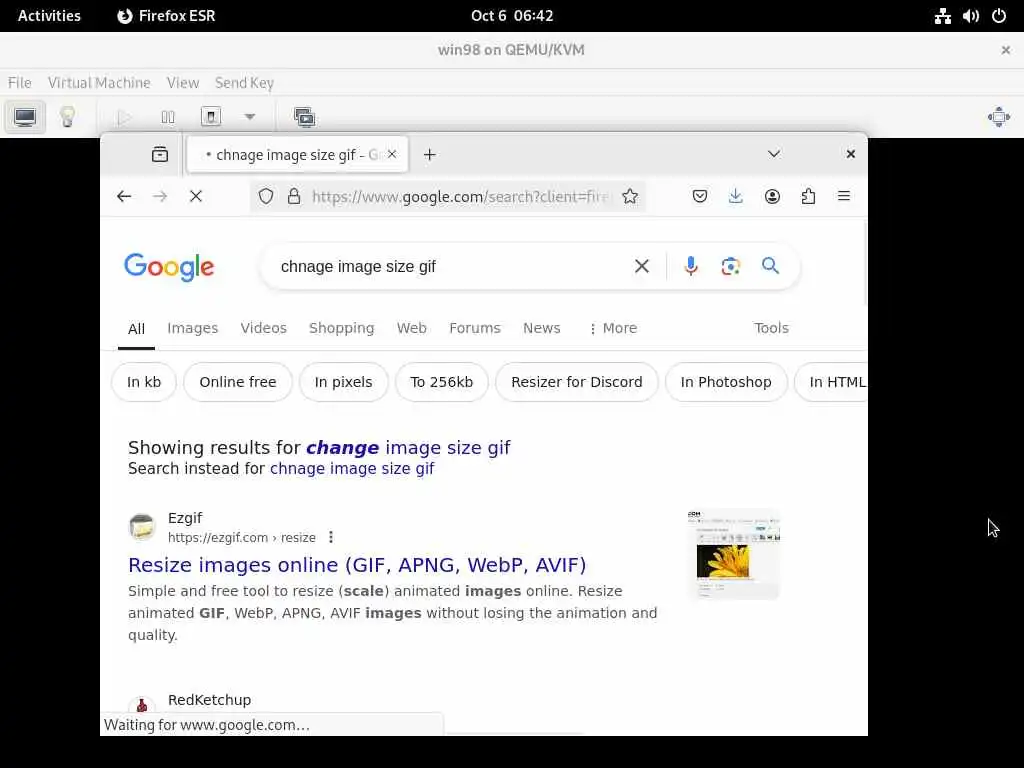Clear the Google search query
The image size is (1024, 768).
tap(642, 266)
